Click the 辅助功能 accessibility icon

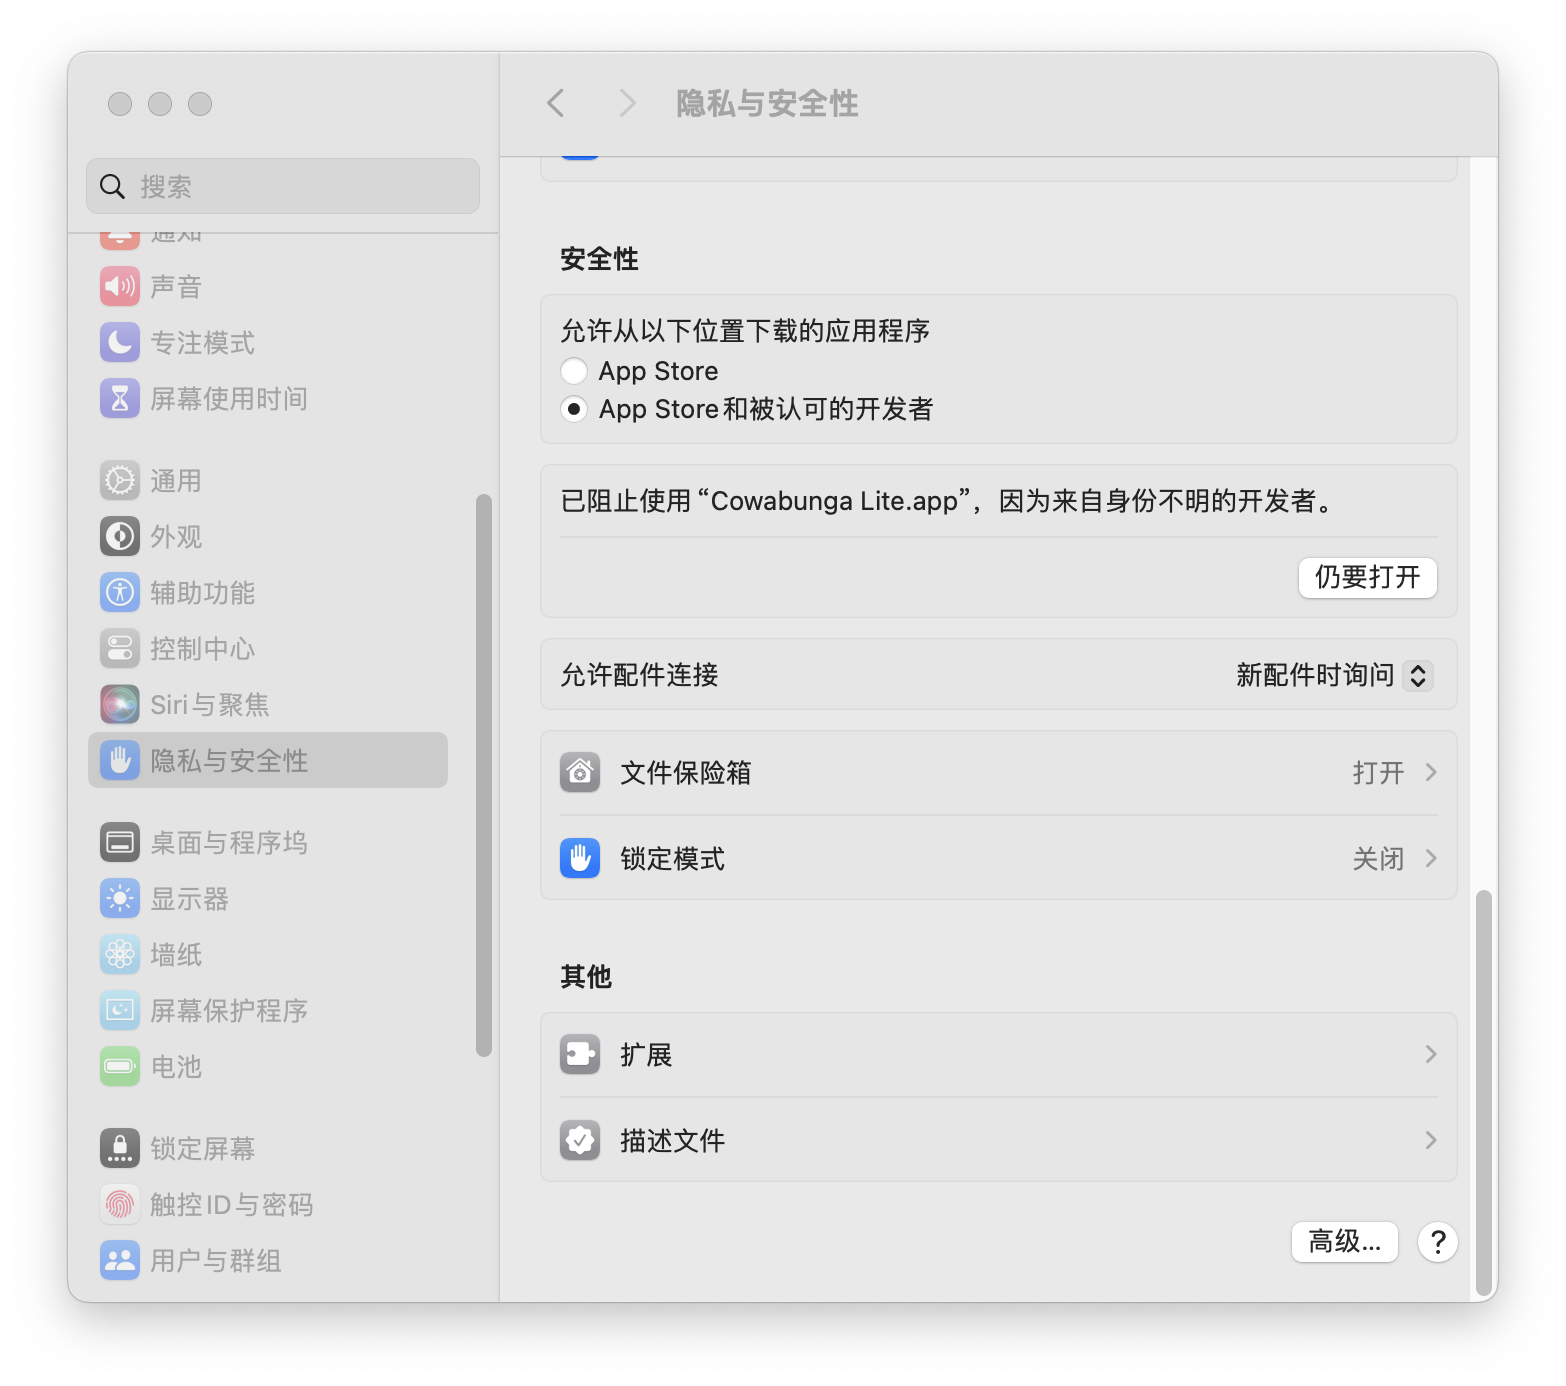coord(120,593)
